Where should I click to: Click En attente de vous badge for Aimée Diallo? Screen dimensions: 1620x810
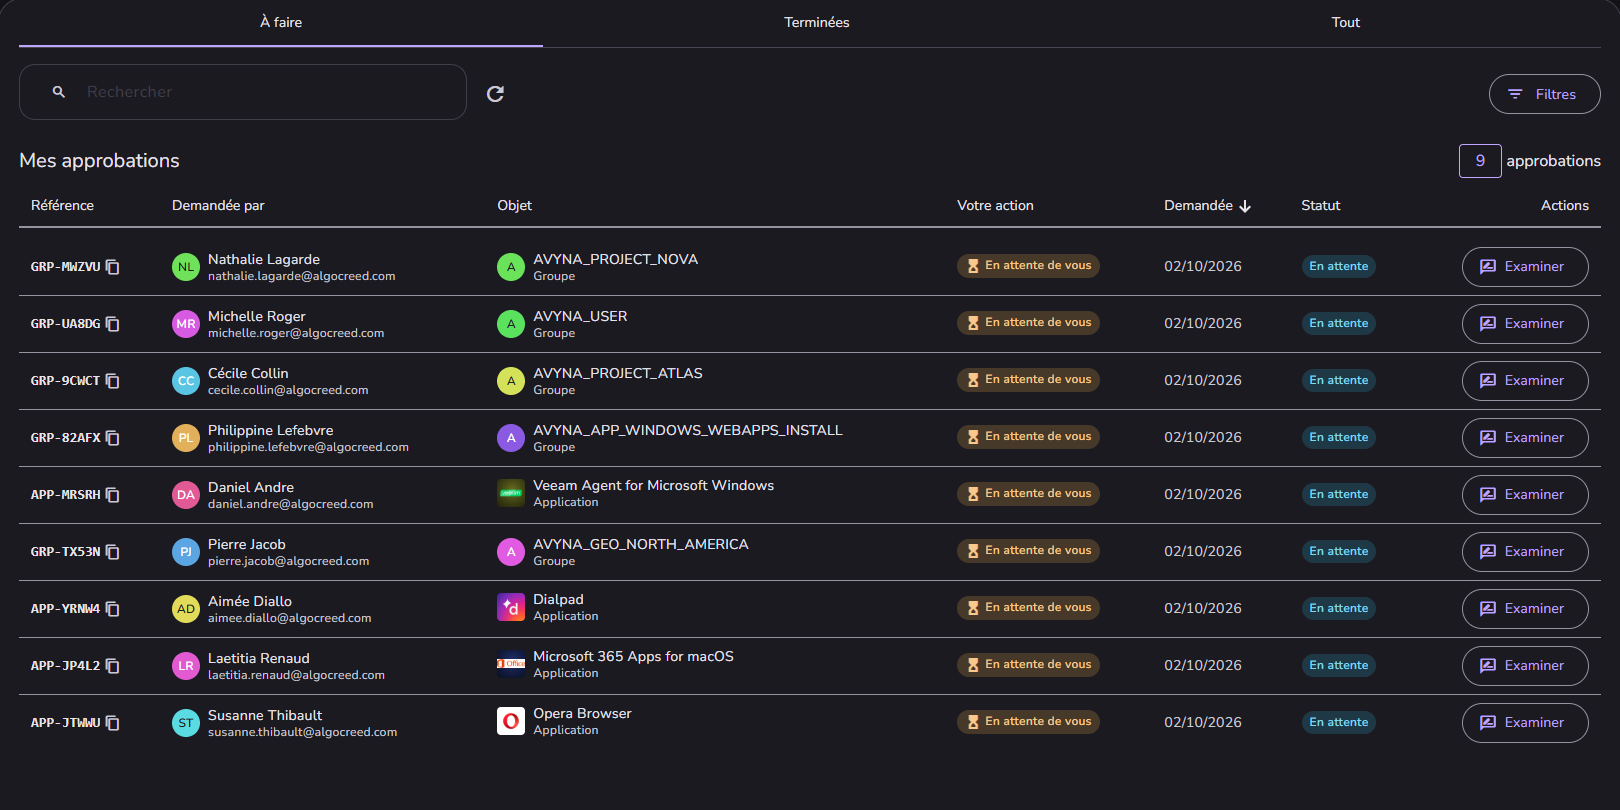click(x=1028, y=608)
